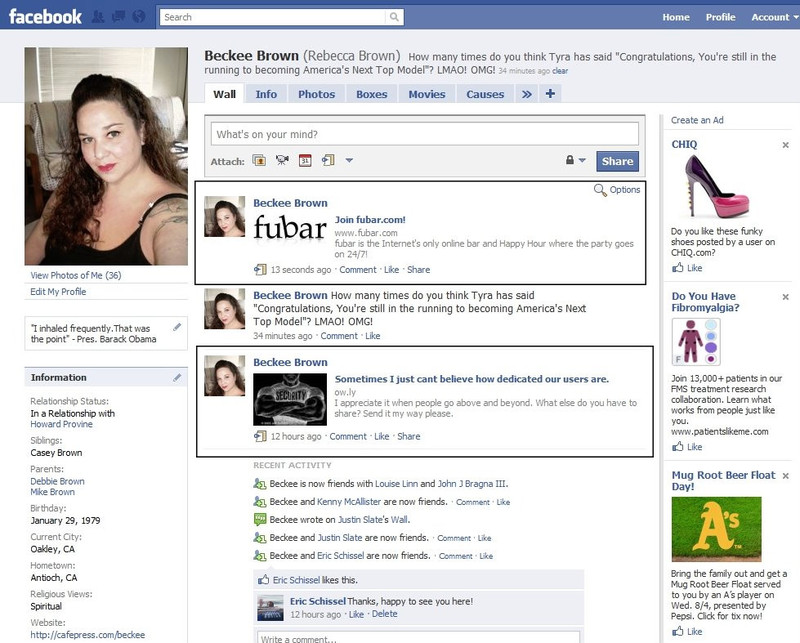800x643 pixels.
Task: Attach a video to the status
Action: 282,160
